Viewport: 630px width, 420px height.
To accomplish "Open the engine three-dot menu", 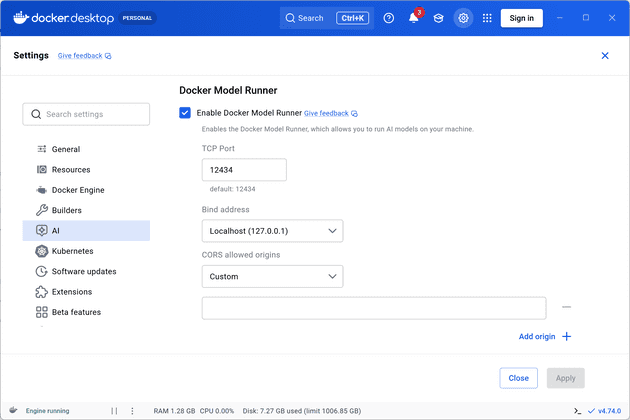I will (132, 411).
